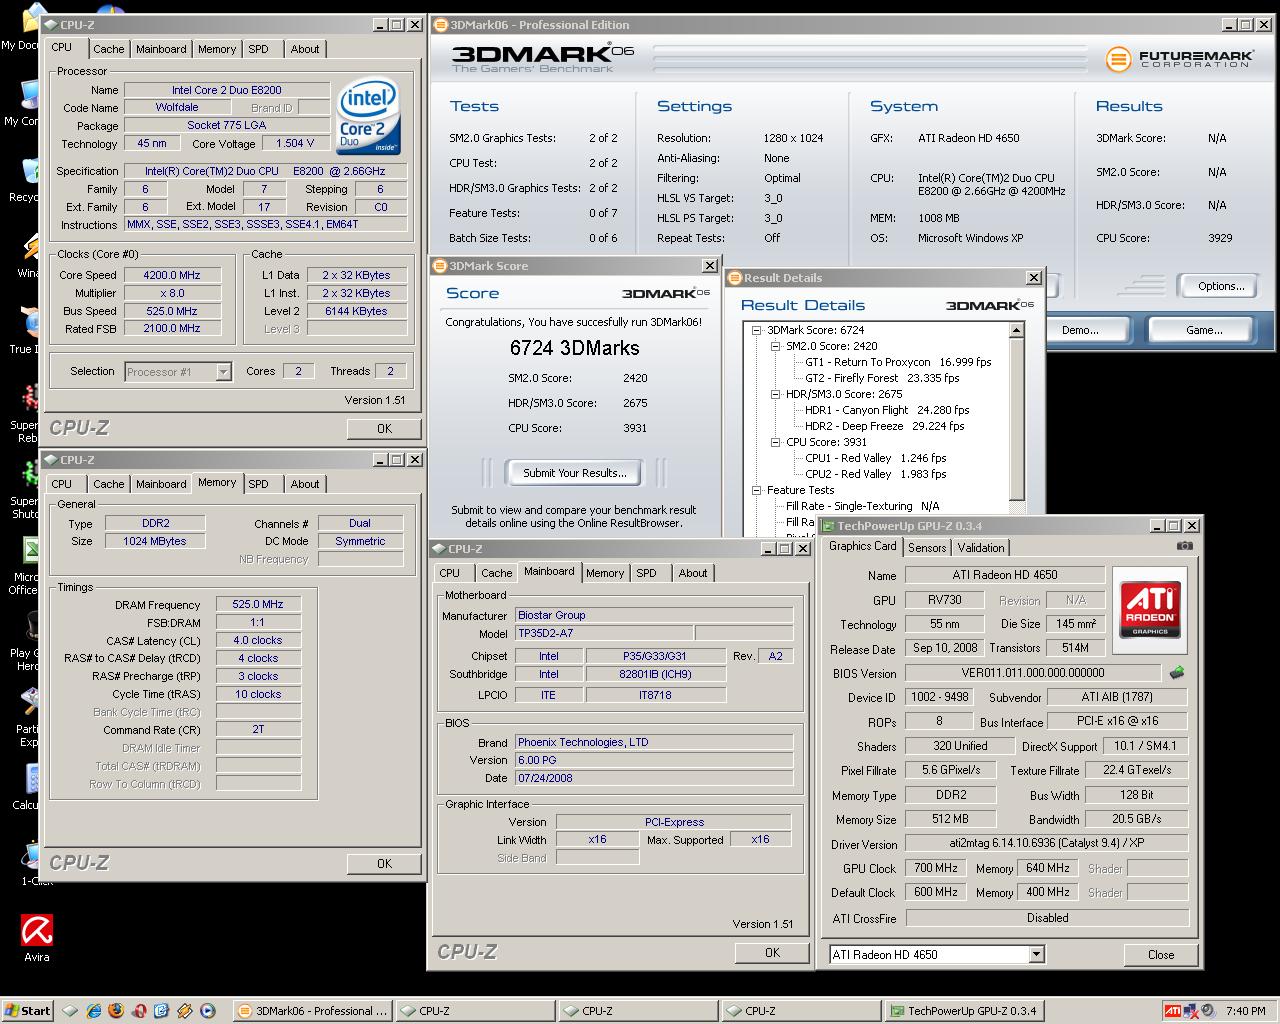Collapse the Feature Tests tree node
The height and width of the screenshot is (1024, 1280).
coord(757,490)
